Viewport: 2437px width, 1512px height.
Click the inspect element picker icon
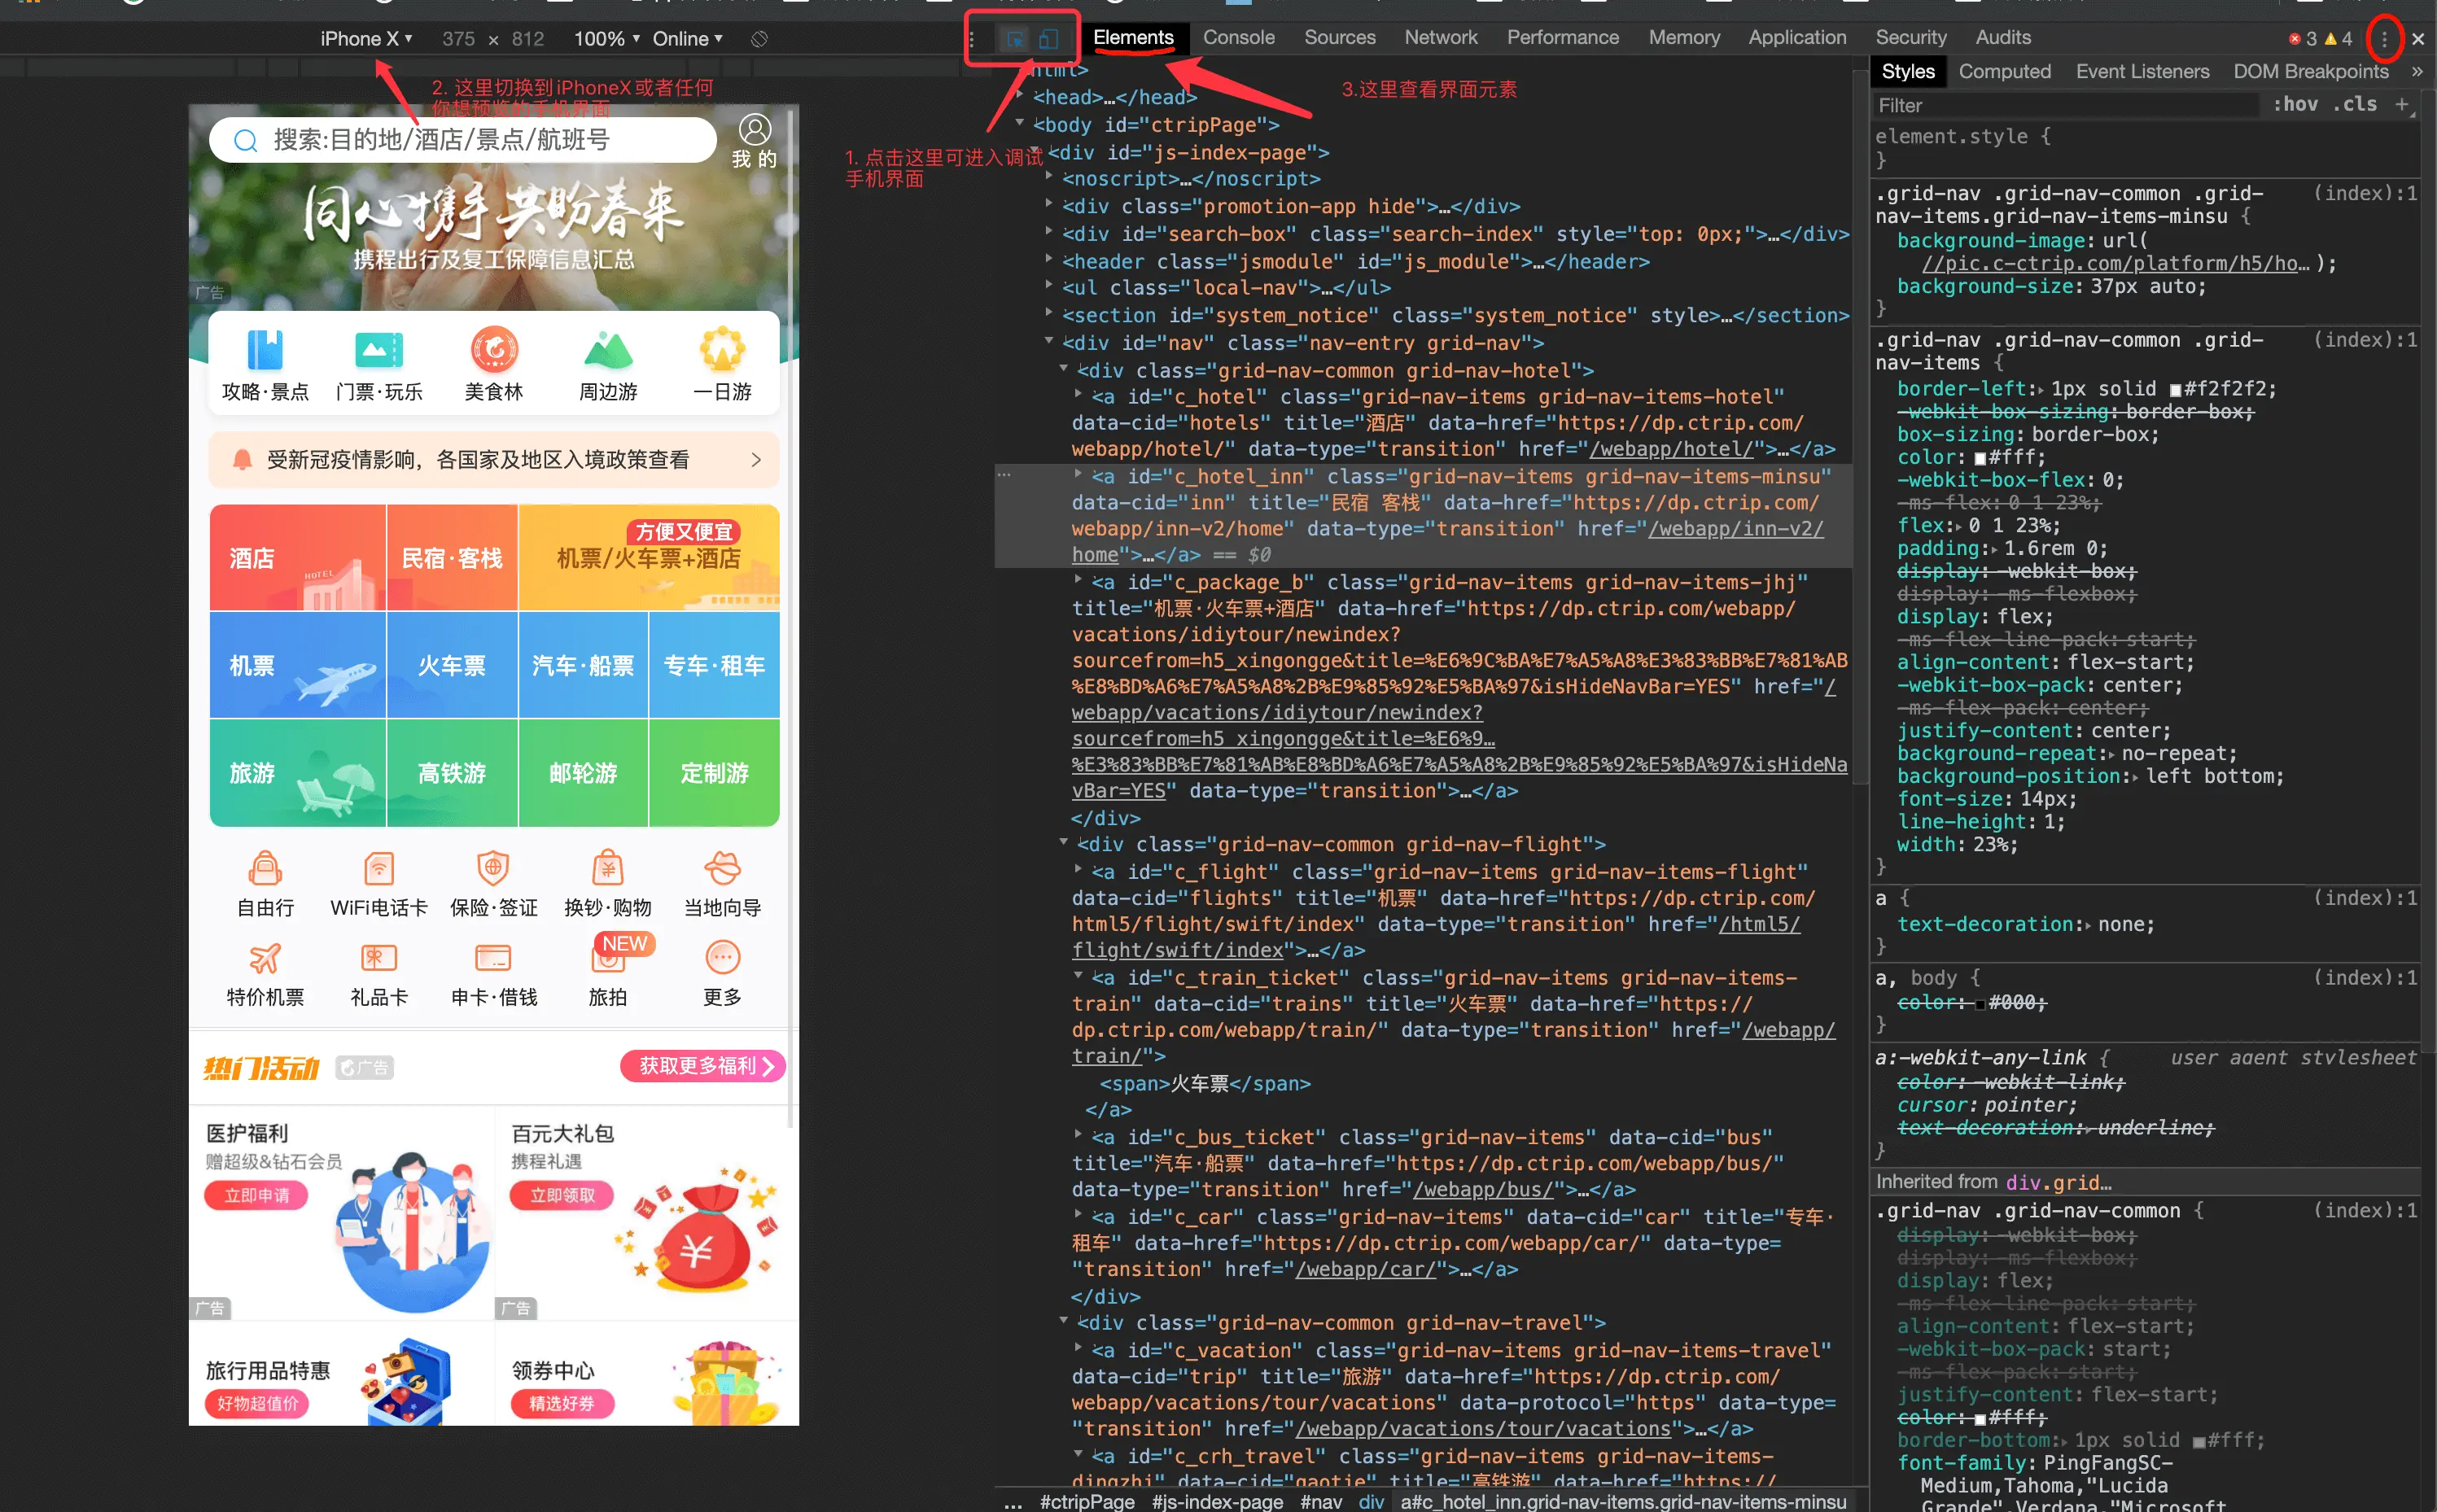[x=1015, y=39]
